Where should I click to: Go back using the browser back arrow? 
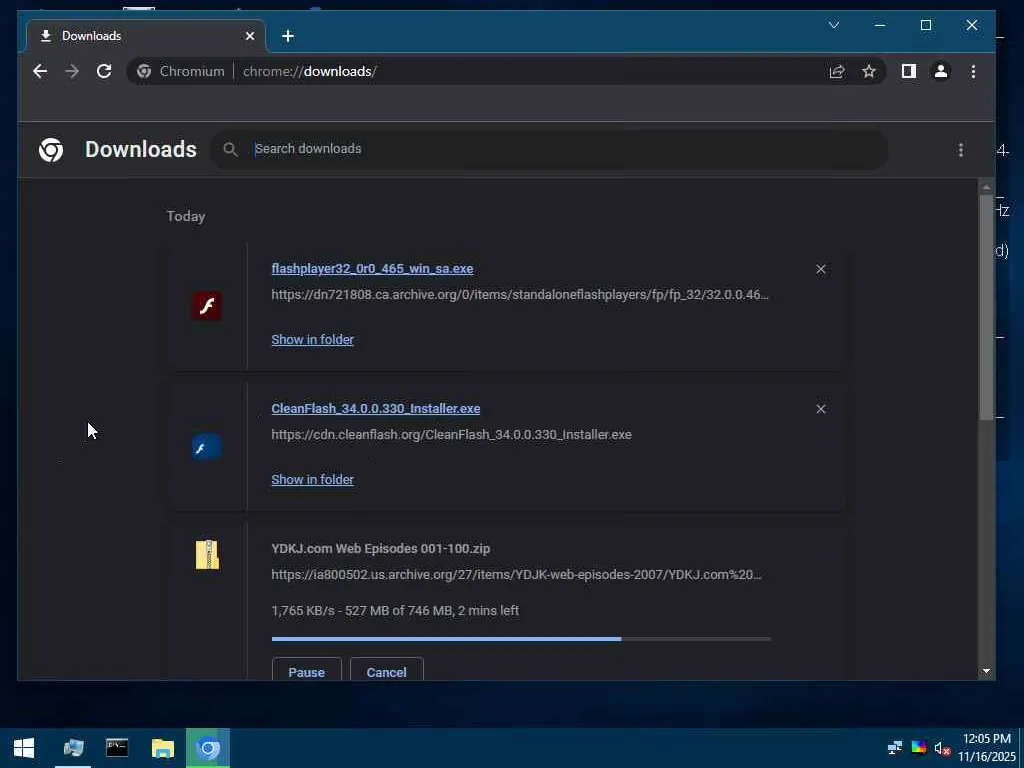40,71
